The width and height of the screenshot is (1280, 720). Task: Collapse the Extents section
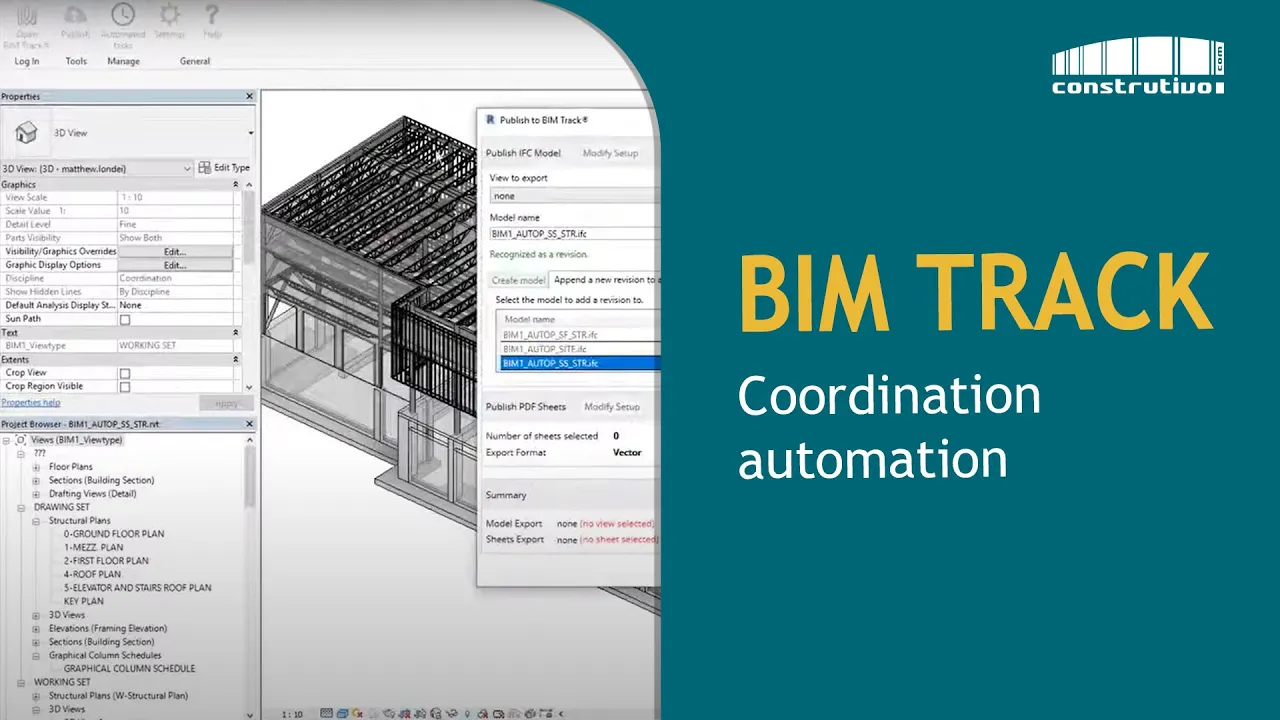236,359
